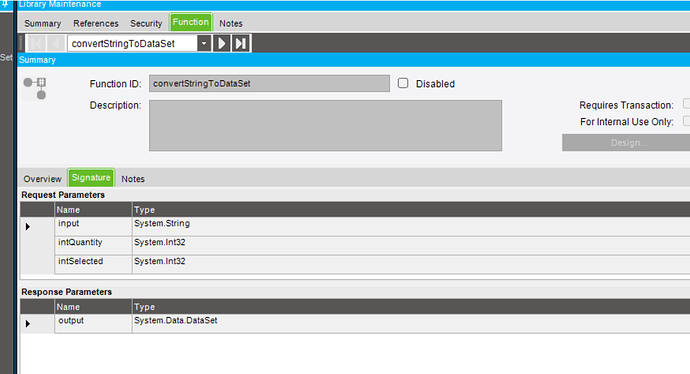Select the Signature sub-tab
Viewport: 690px width, 374px height.
pyautogui.click(x=91, y=177)
